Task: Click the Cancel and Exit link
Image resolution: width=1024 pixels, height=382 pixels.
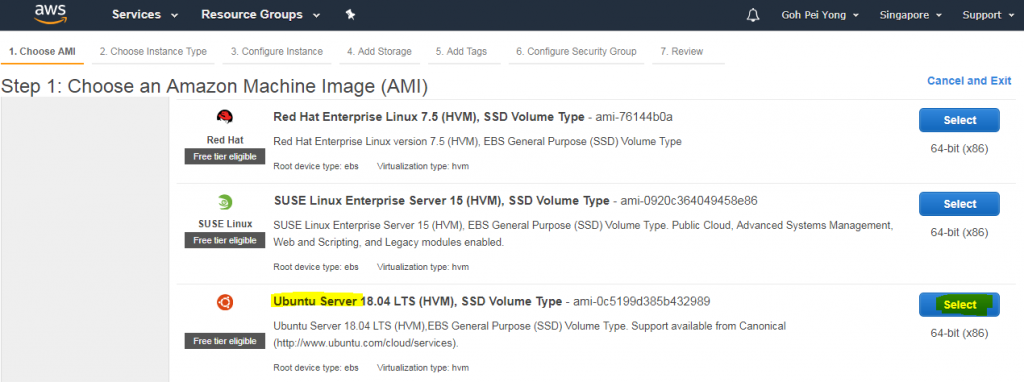Action: [x=969, y=81]
